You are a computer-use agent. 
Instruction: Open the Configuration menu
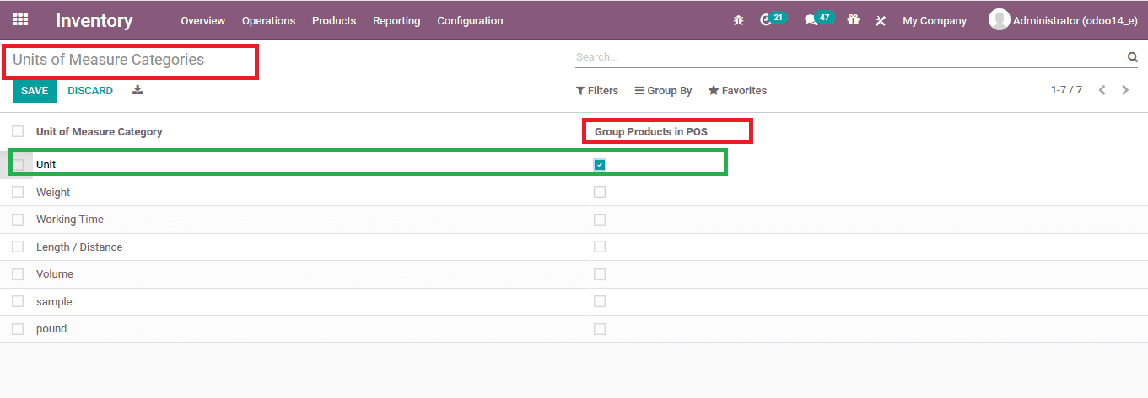[470, 20]
